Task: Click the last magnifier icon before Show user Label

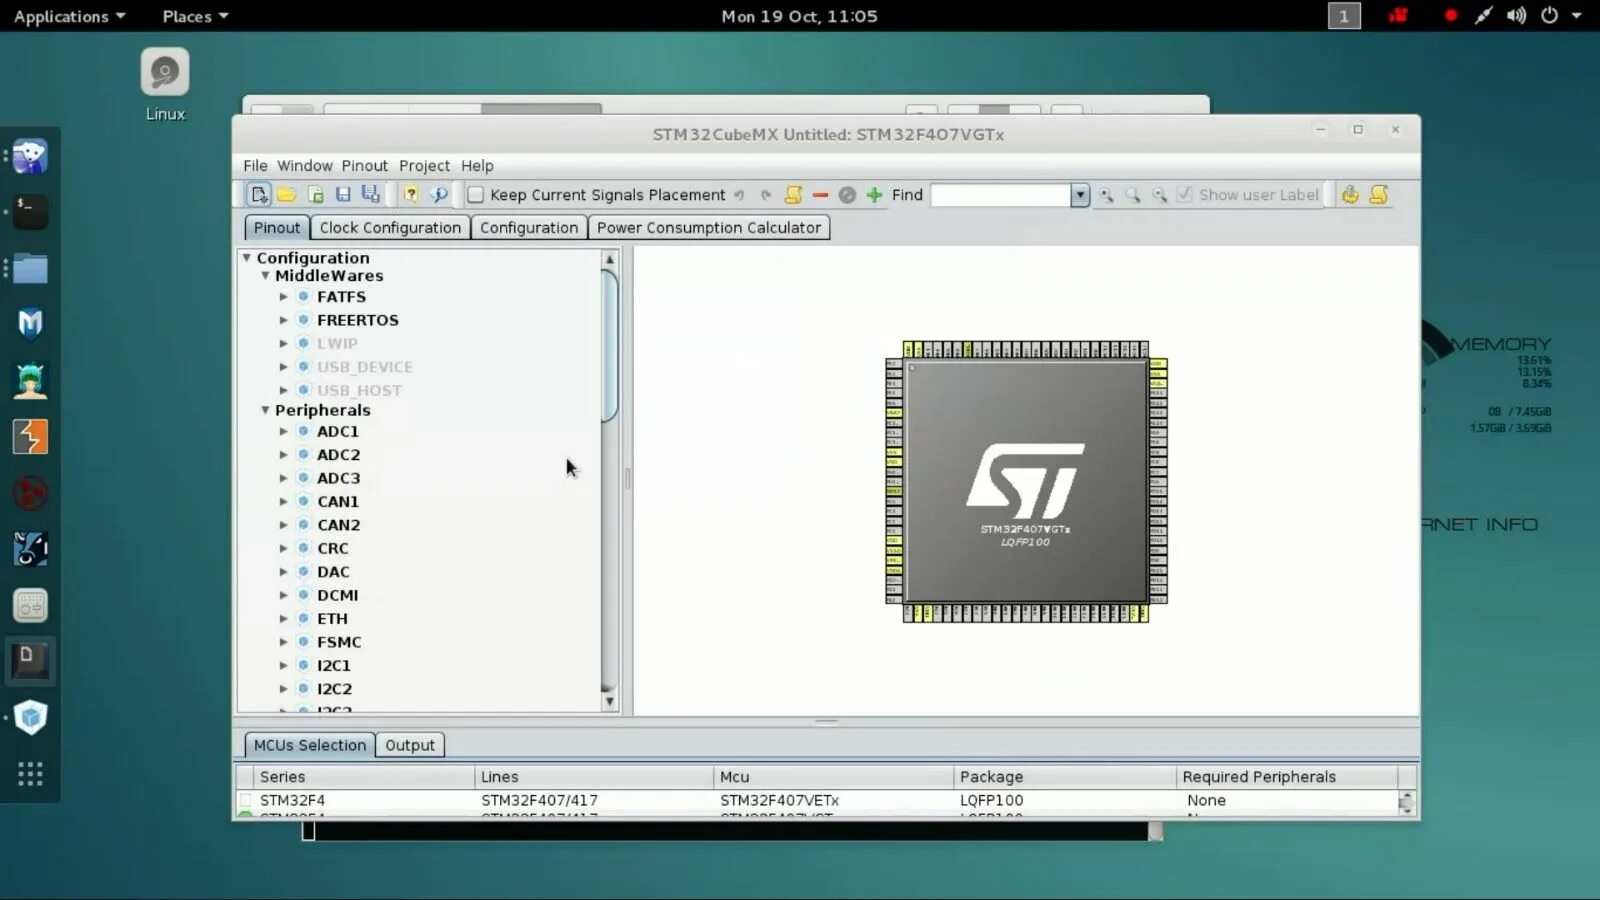Action: (x=1160, y=195)
